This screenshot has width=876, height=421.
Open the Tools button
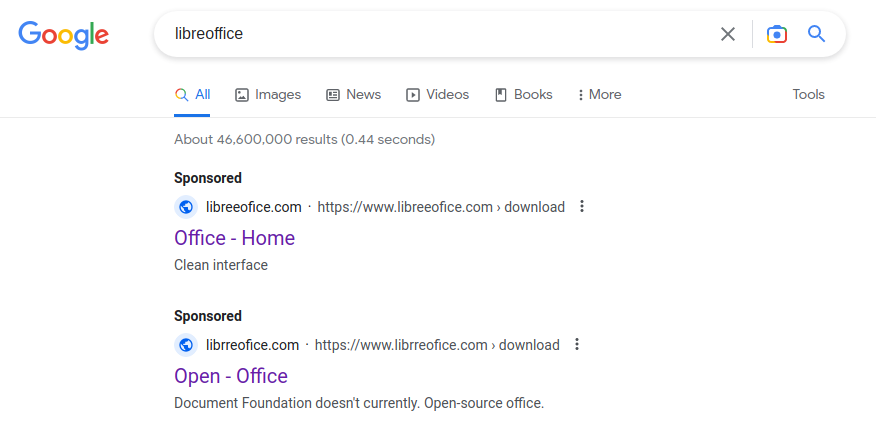coord(808,94)
